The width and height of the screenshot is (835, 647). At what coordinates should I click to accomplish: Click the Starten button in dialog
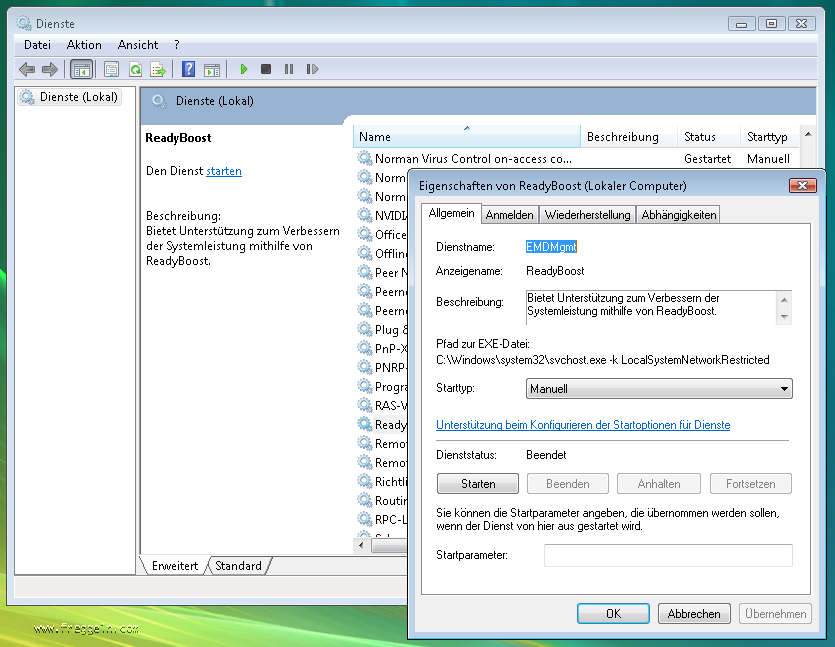click(x=478, y=484)
